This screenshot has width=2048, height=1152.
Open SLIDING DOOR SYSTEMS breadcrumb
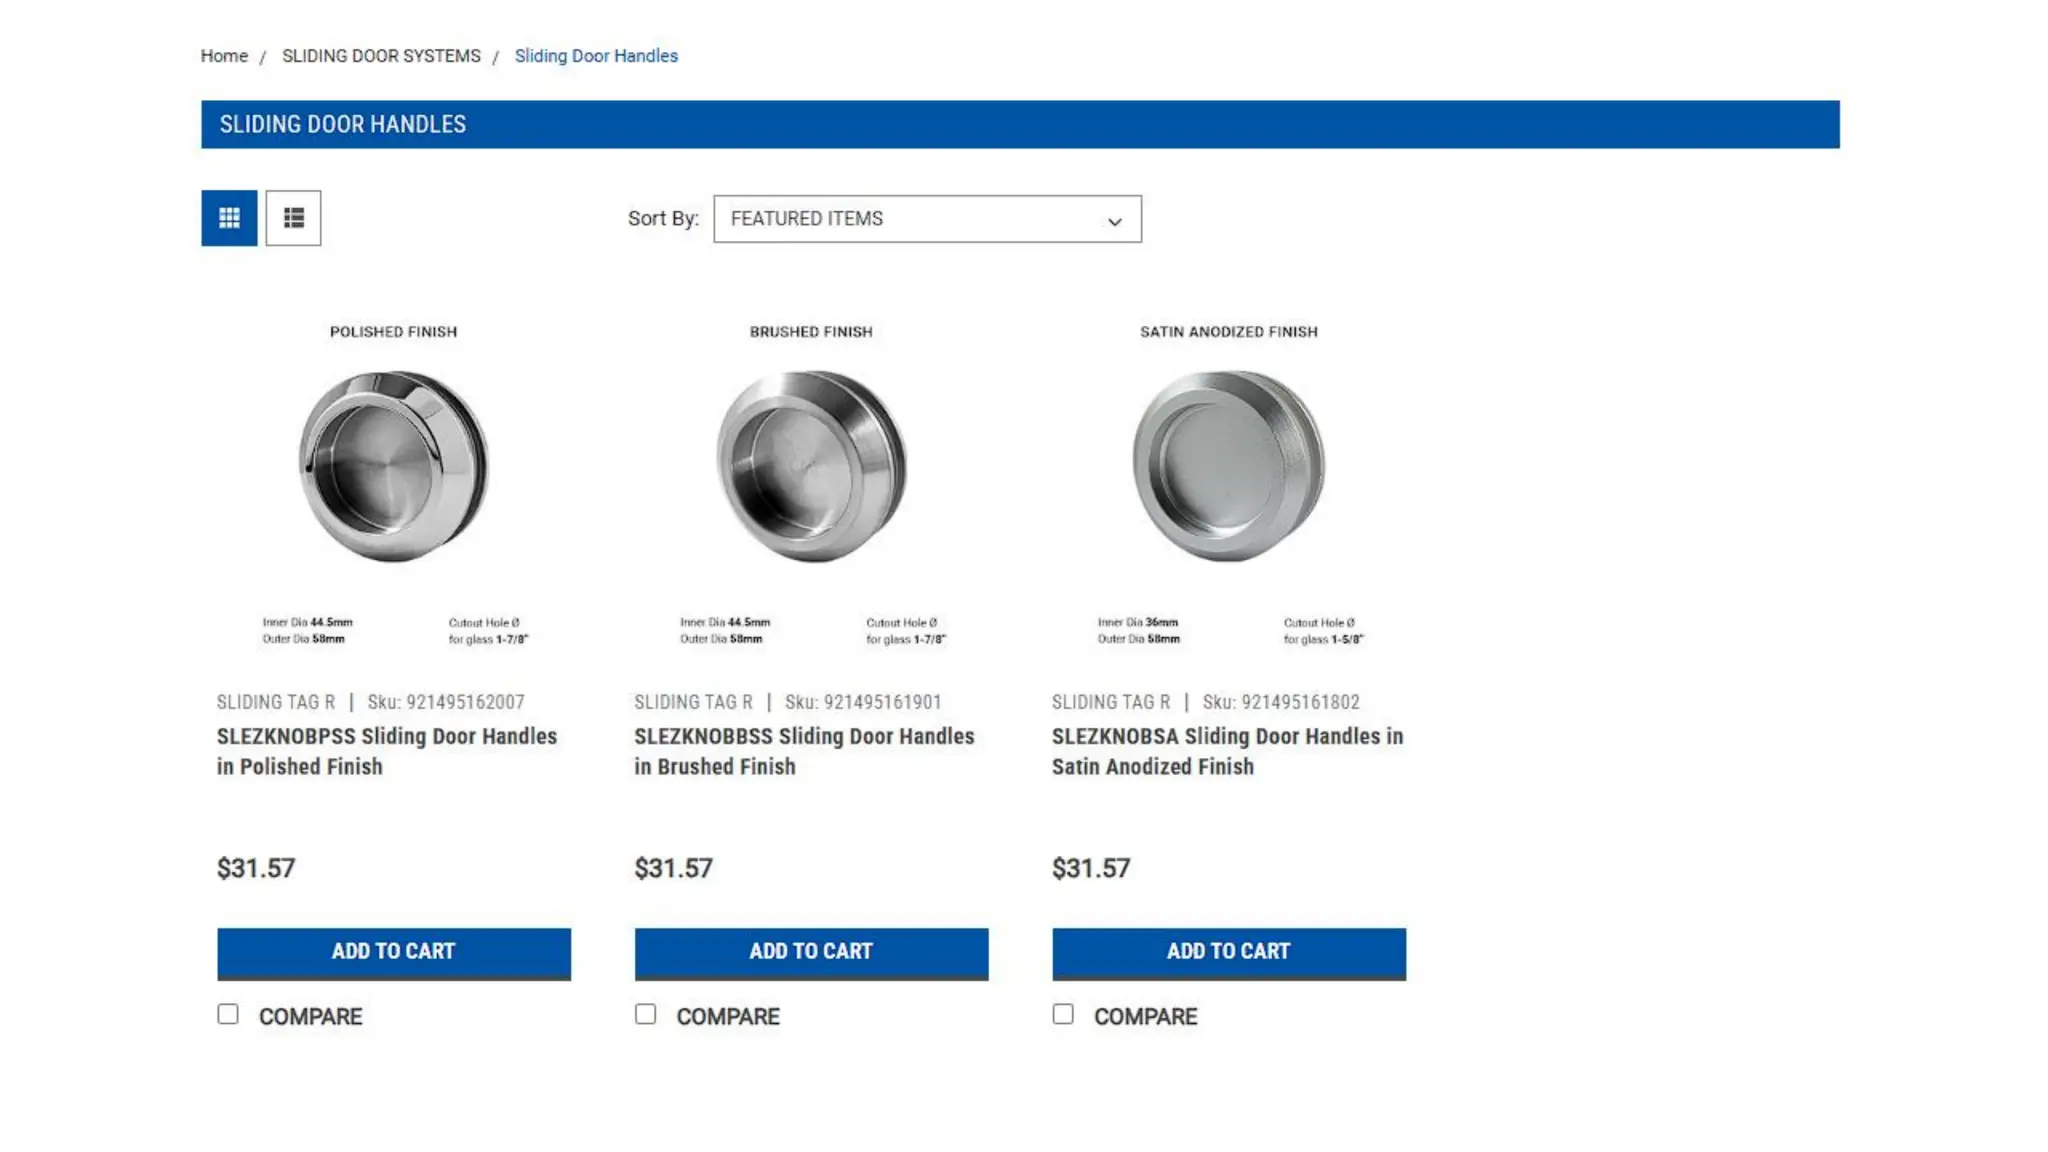(x=381, y=56)
